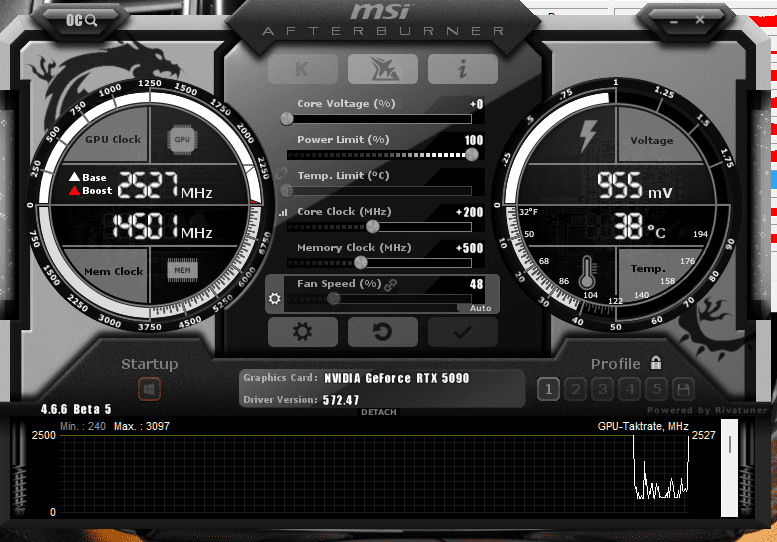Select profile slot 1
777x542 pixels.
(548, 389)
